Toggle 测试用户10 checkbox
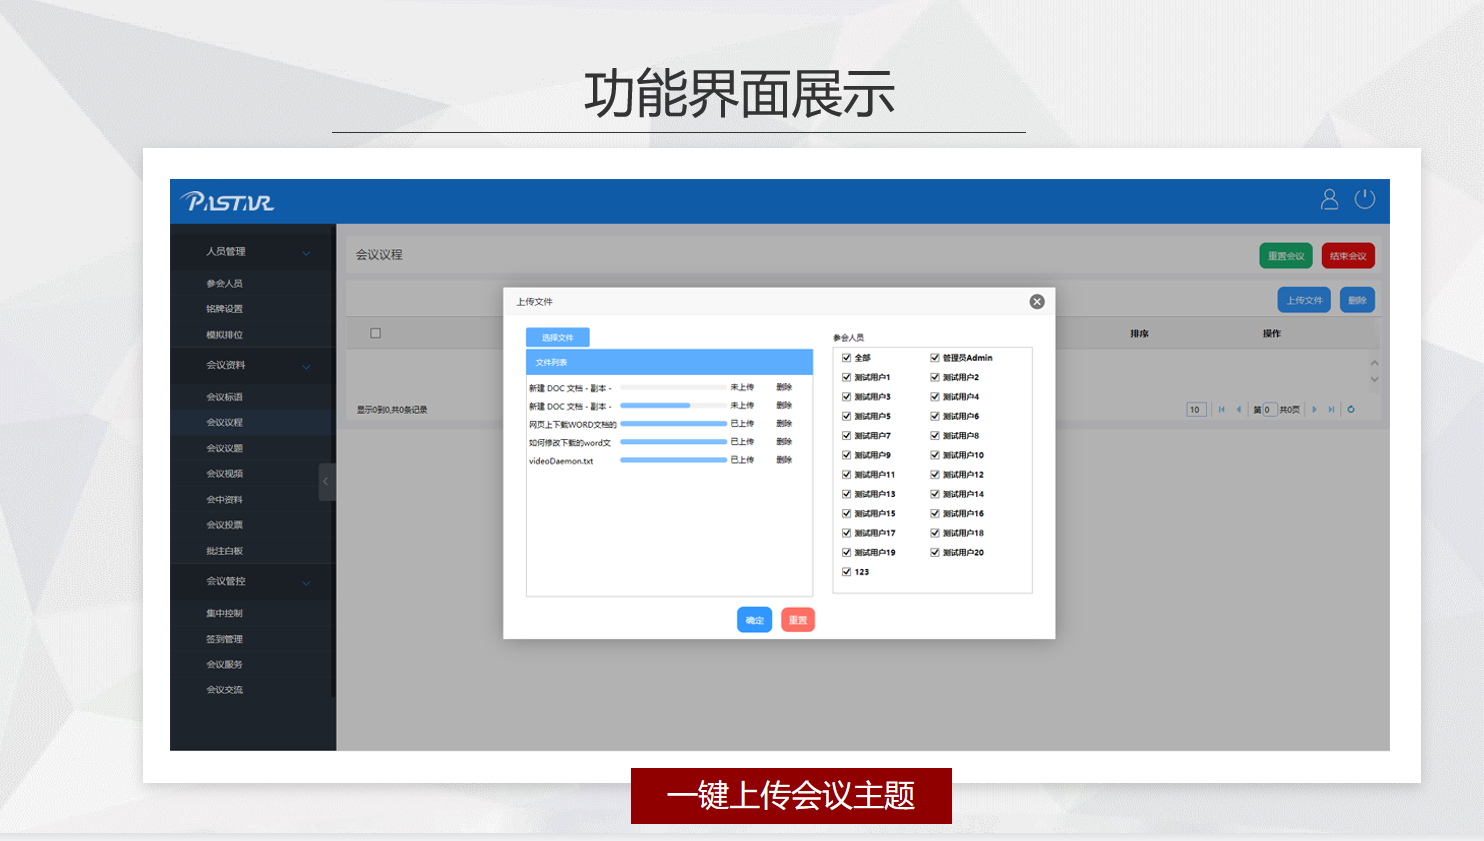1484x841 pixels. 934,455
